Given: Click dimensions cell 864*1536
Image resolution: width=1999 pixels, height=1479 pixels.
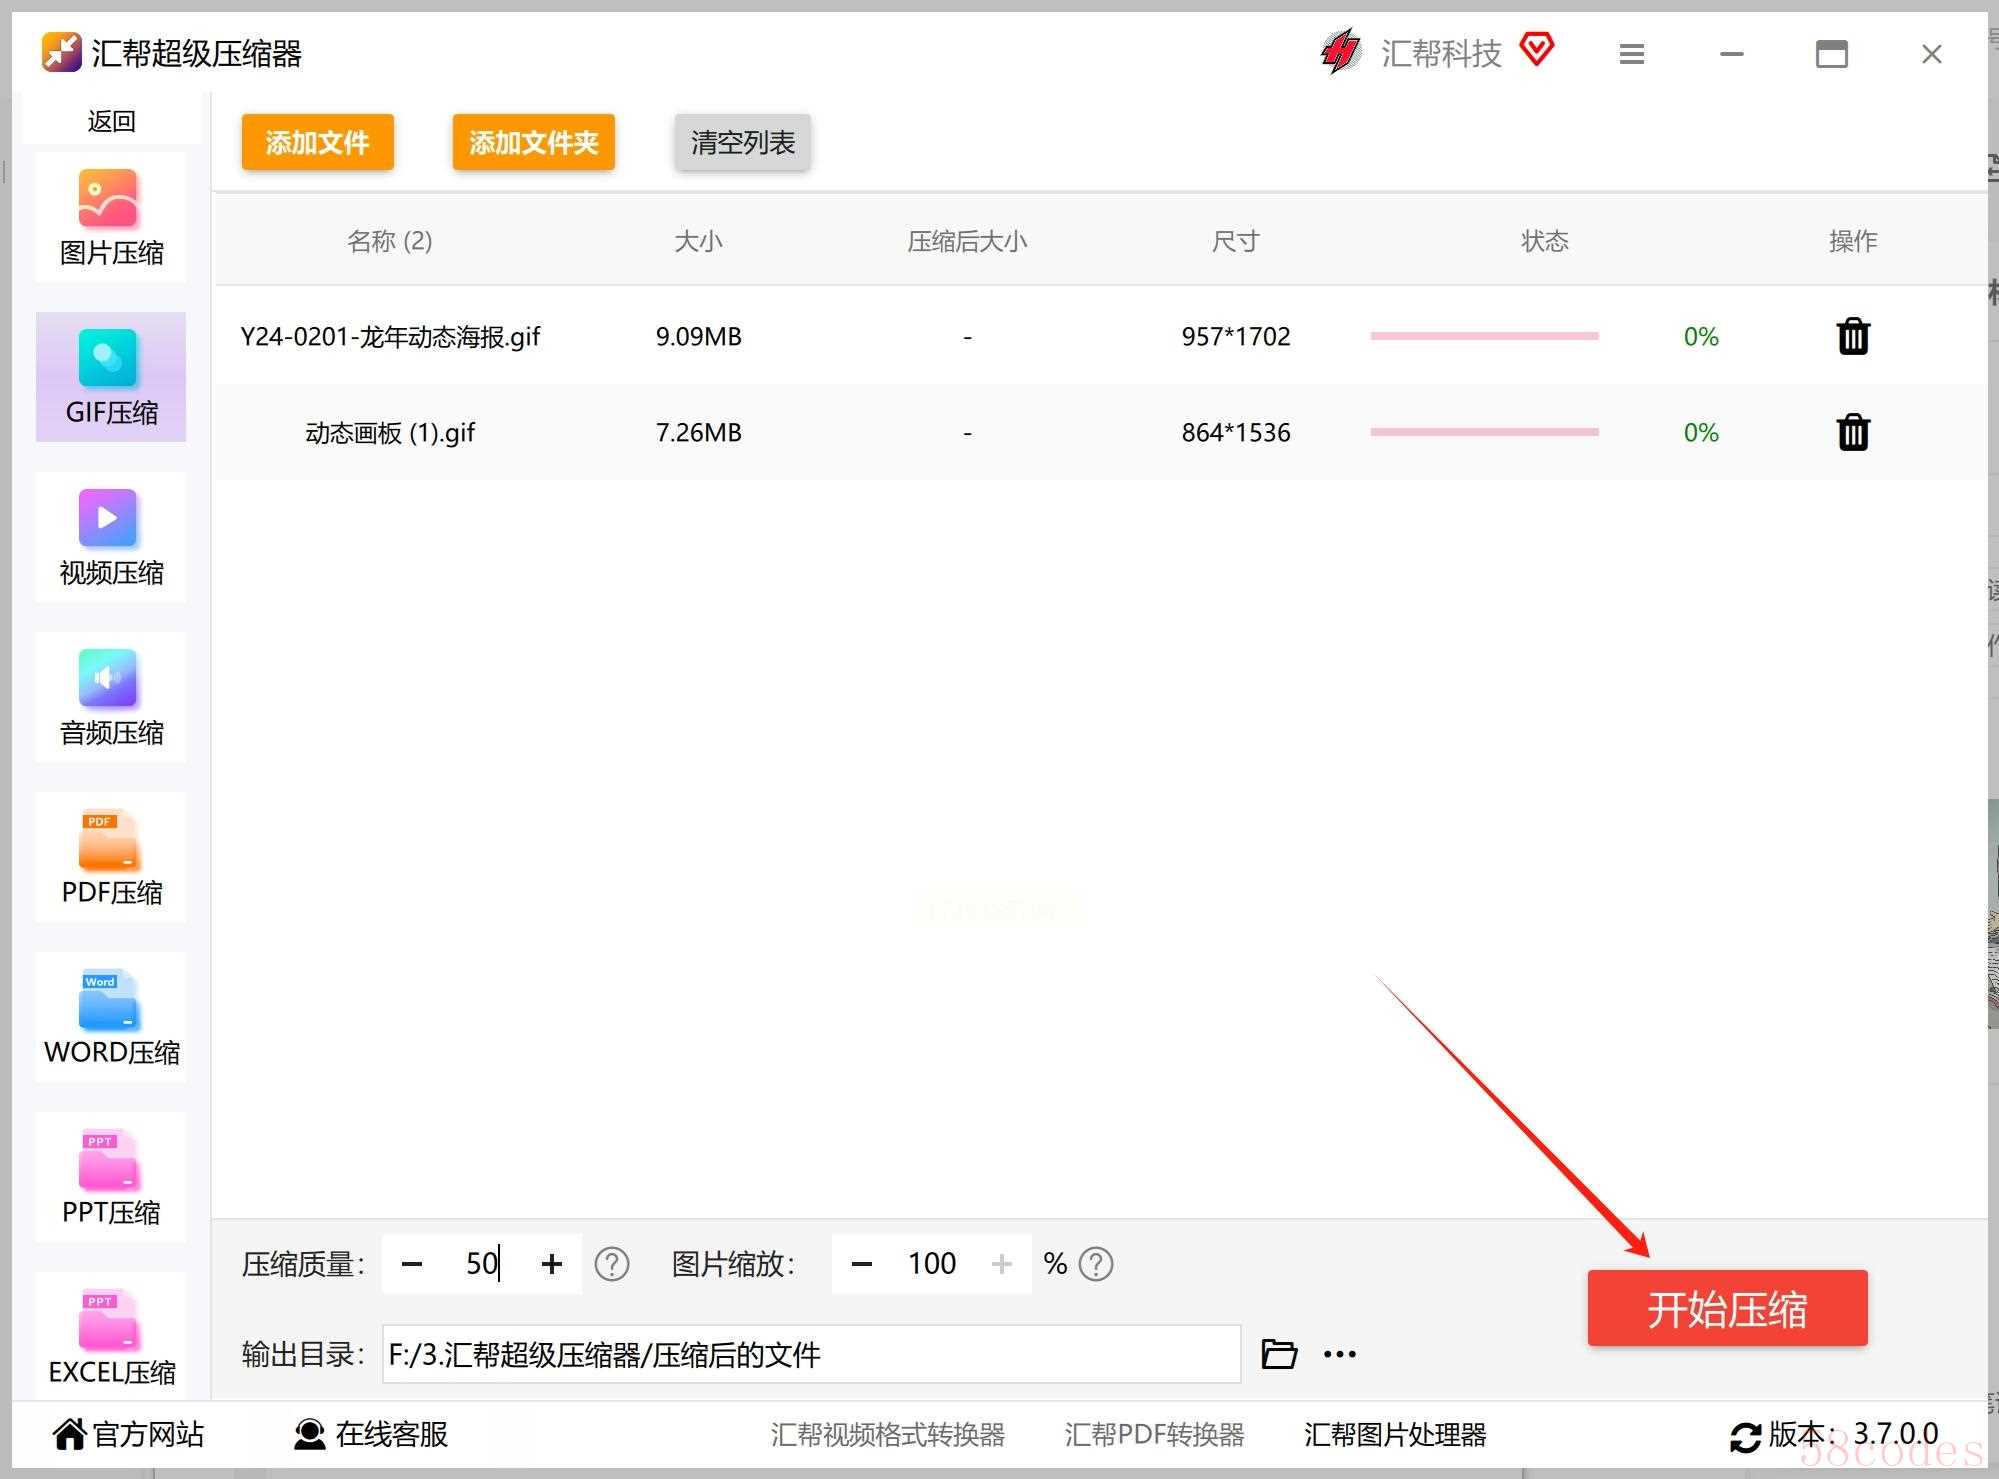Looking at the screenshot, I should [1236, 433].
